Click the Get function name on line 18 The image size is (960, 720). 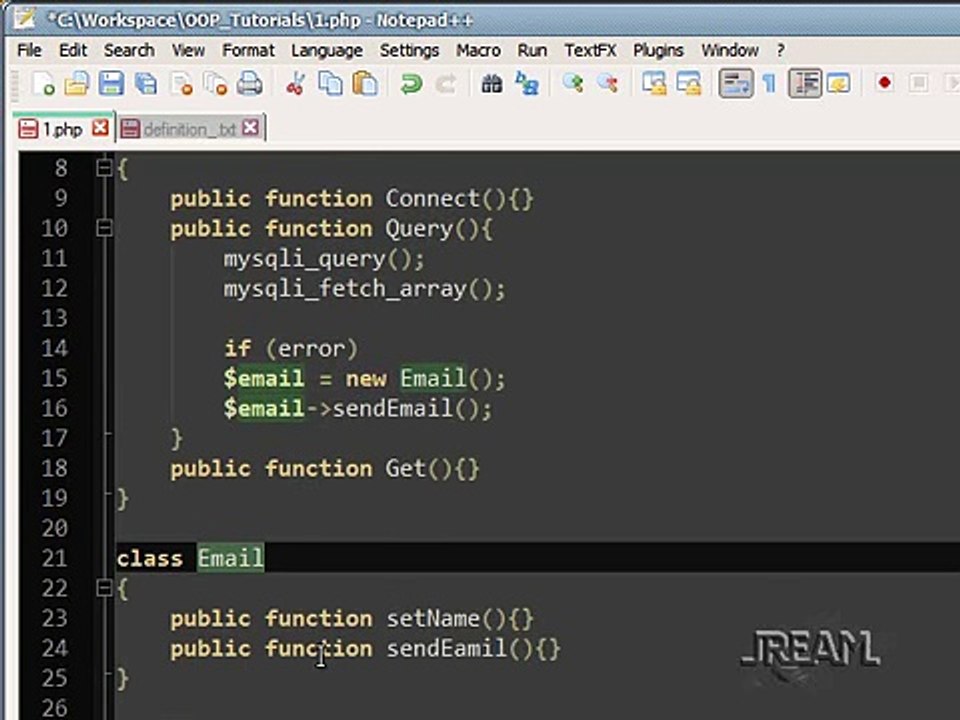[x=405, y=468]
